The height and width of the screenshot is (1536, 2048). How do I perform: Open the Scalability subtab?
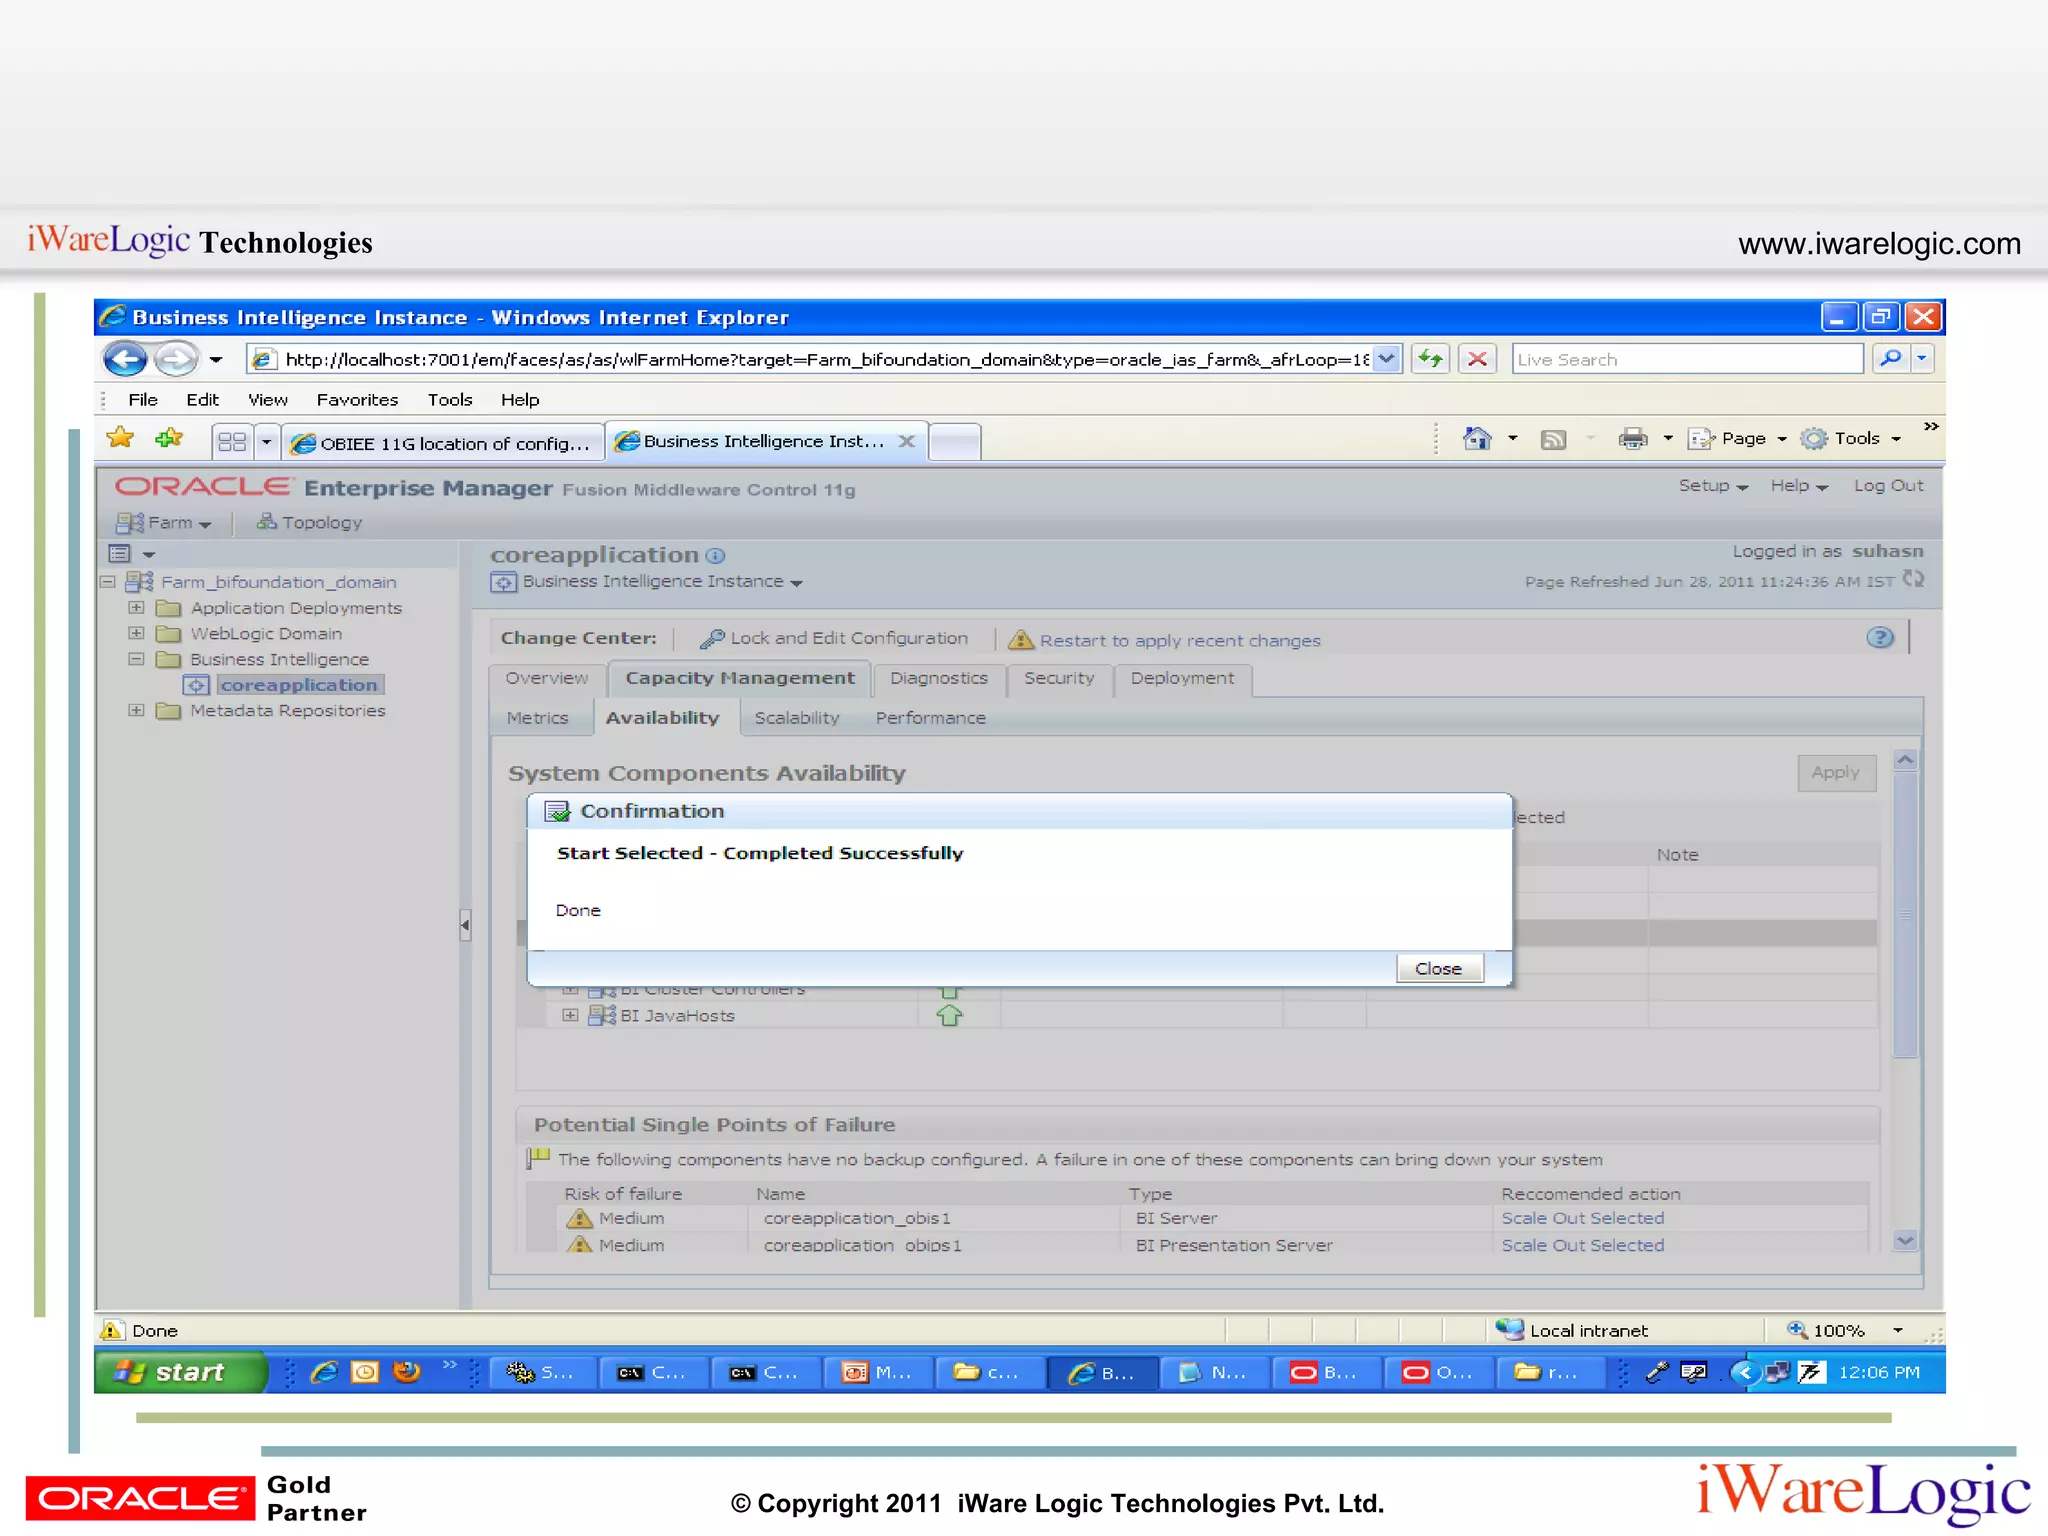click(x=796, y=718)
